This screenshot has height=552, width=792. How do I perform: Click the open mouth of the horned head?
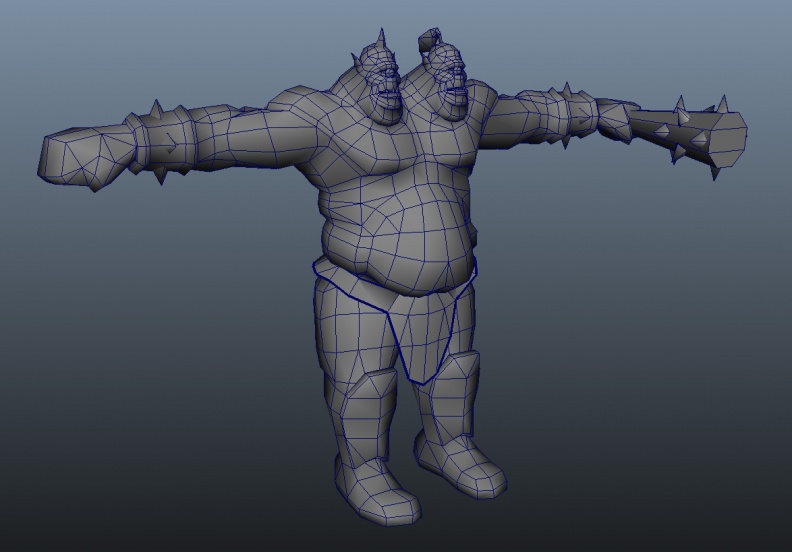[x=388, y=94]
